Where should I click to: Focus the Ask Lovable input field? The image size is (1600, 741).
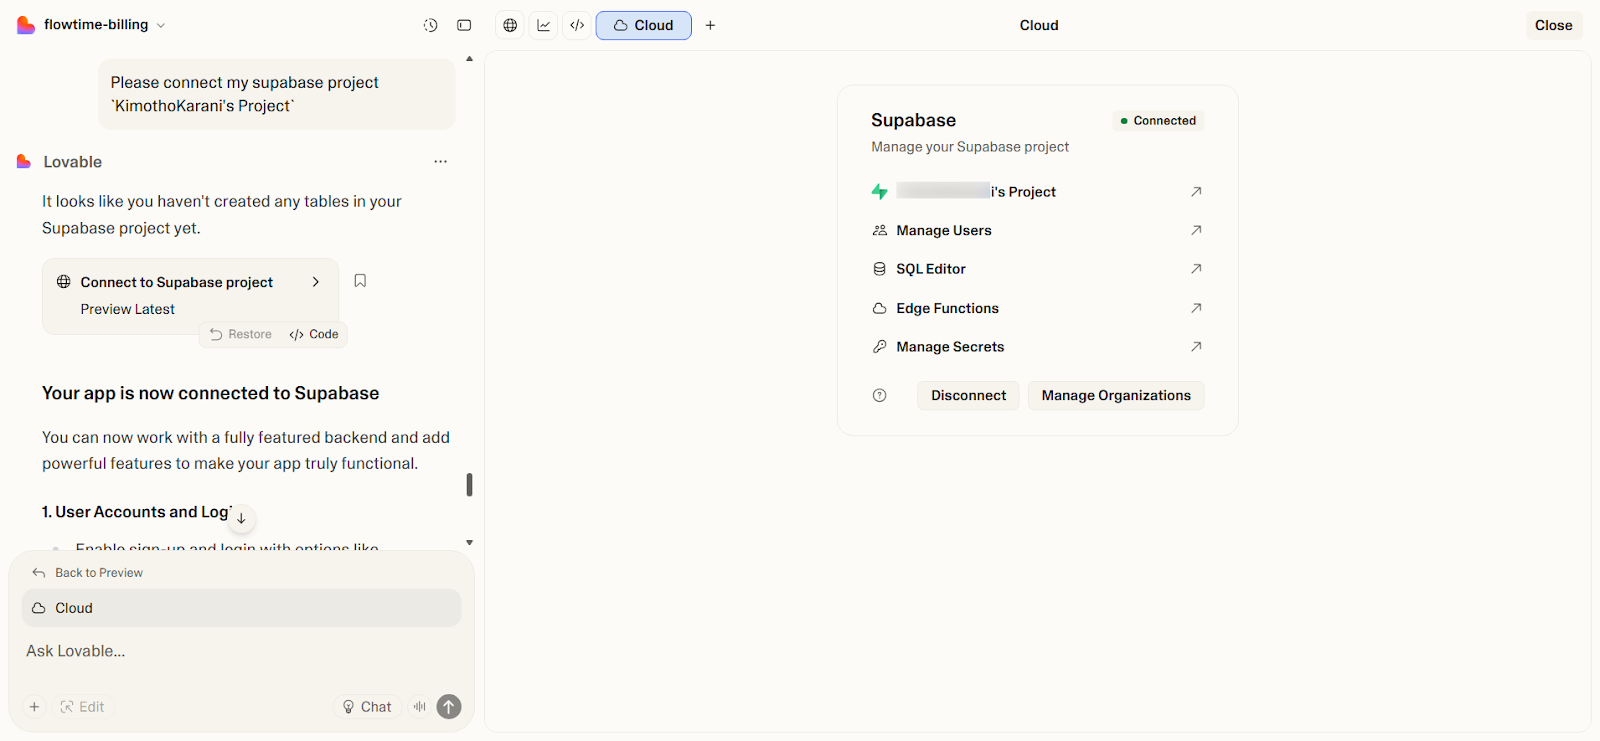242,651
